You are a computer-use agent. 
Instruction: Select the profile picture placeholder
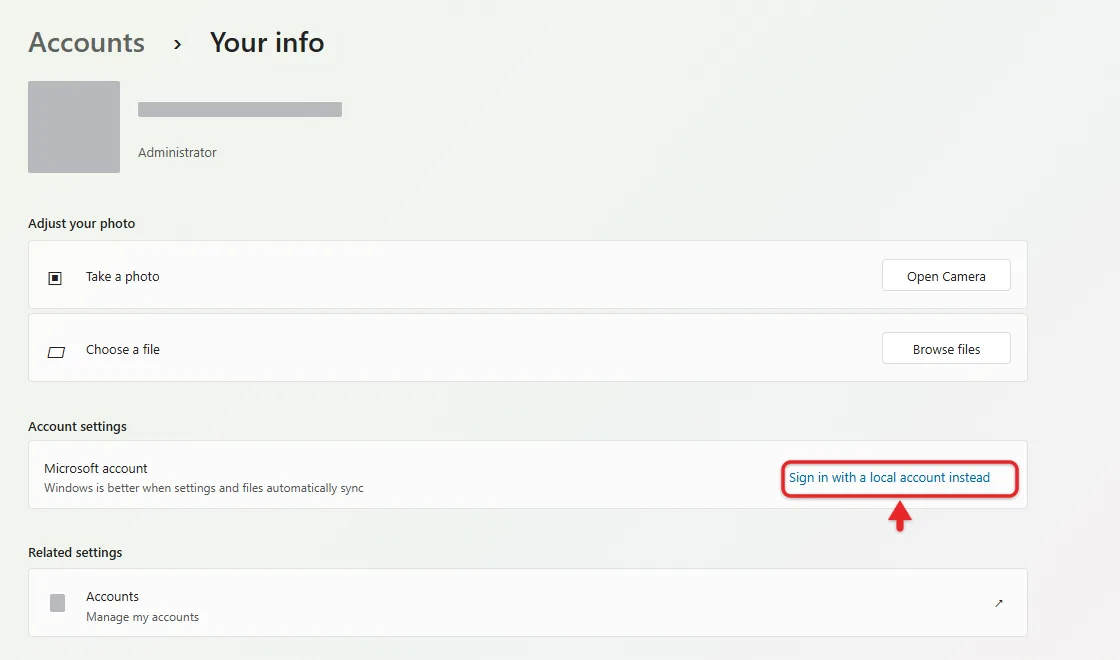coord(74,127)
